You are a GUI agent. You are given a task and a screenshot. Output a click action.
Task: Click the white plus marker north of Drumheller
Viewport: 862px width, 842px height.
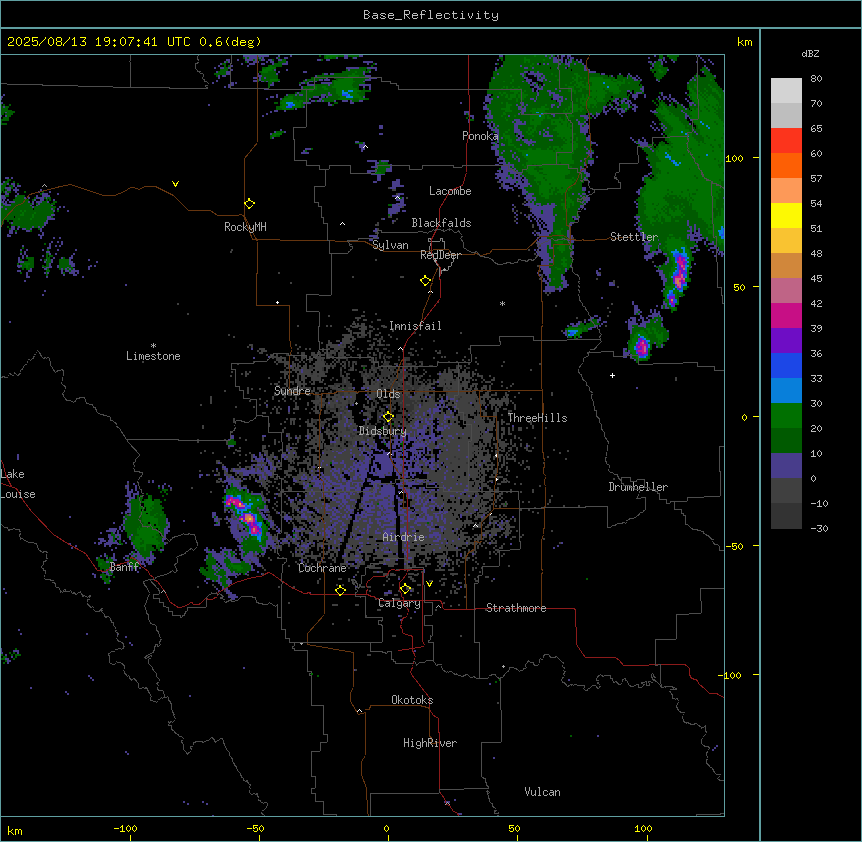(612, 375)
